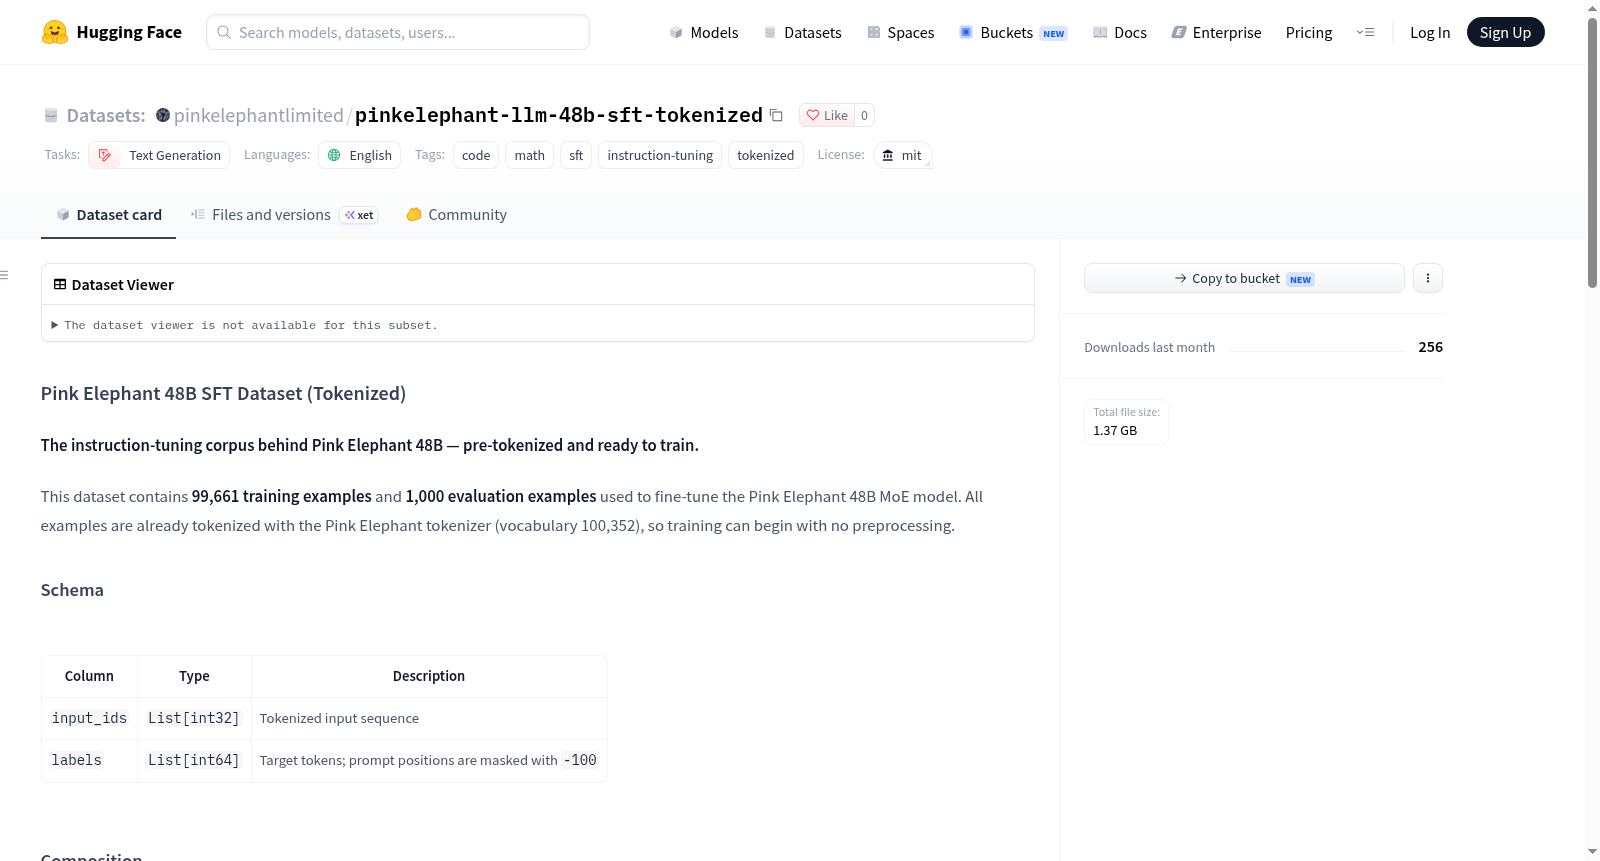The height and width of the screenshot is (861, 1600).
Task: Expand the dataset viewer unavailable message
Action: click(245, 325)
